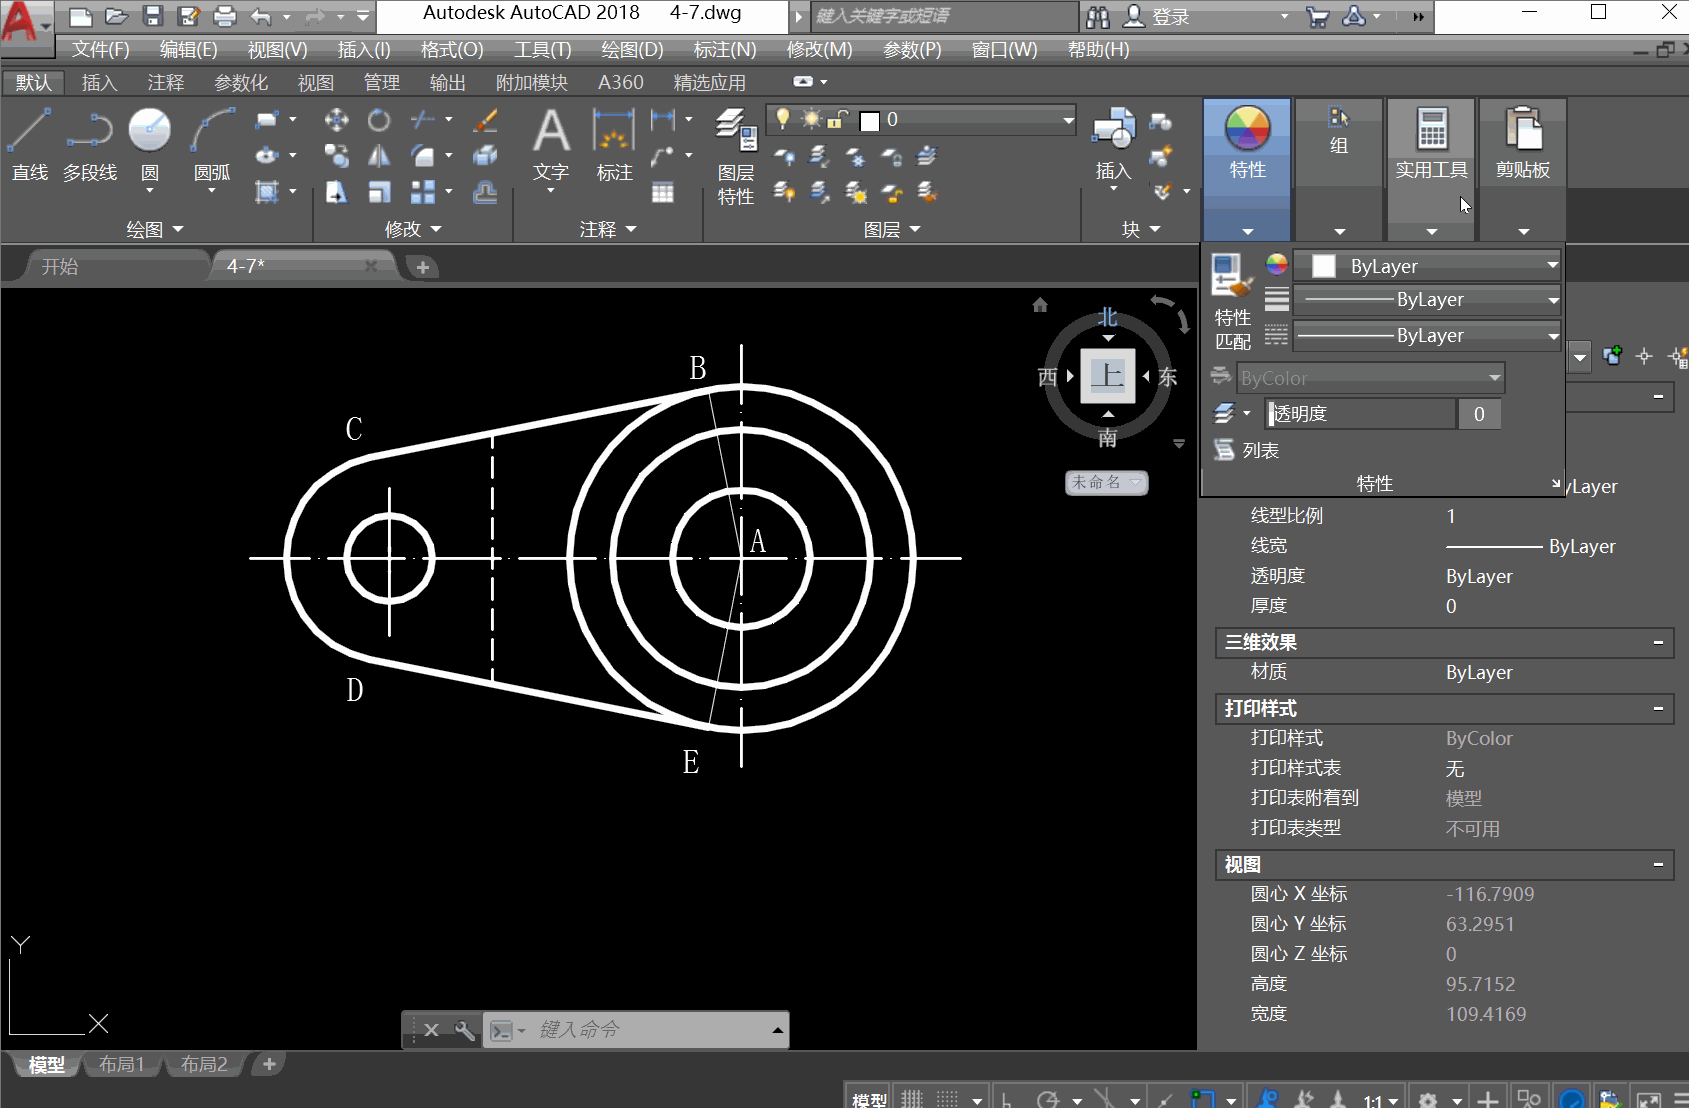Click the Save icon in quick access toolbar

[152, 16]
